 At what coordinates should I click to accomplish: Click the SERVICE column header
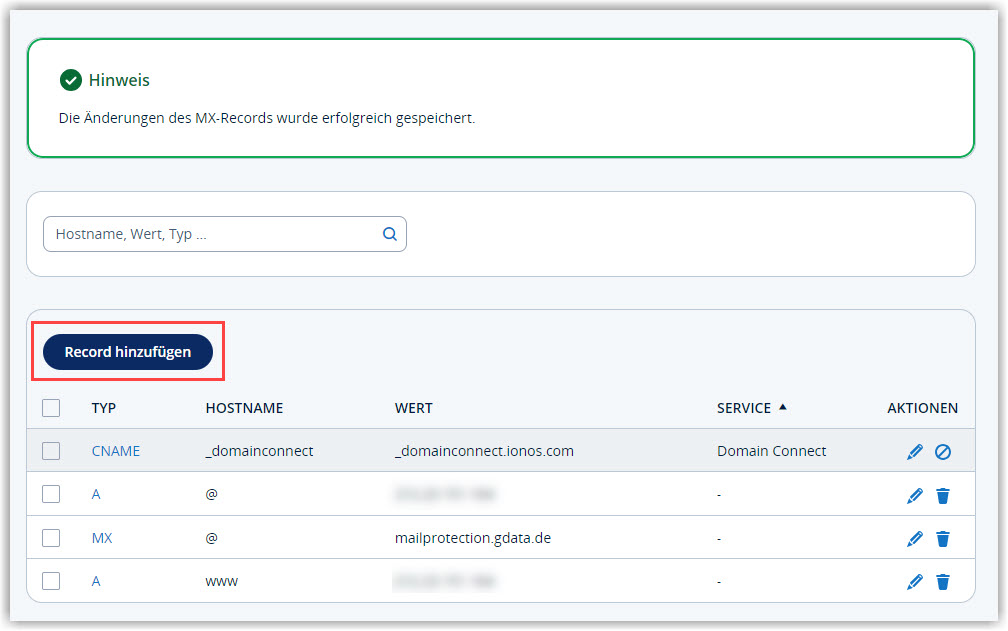click(x=744, y=408)
